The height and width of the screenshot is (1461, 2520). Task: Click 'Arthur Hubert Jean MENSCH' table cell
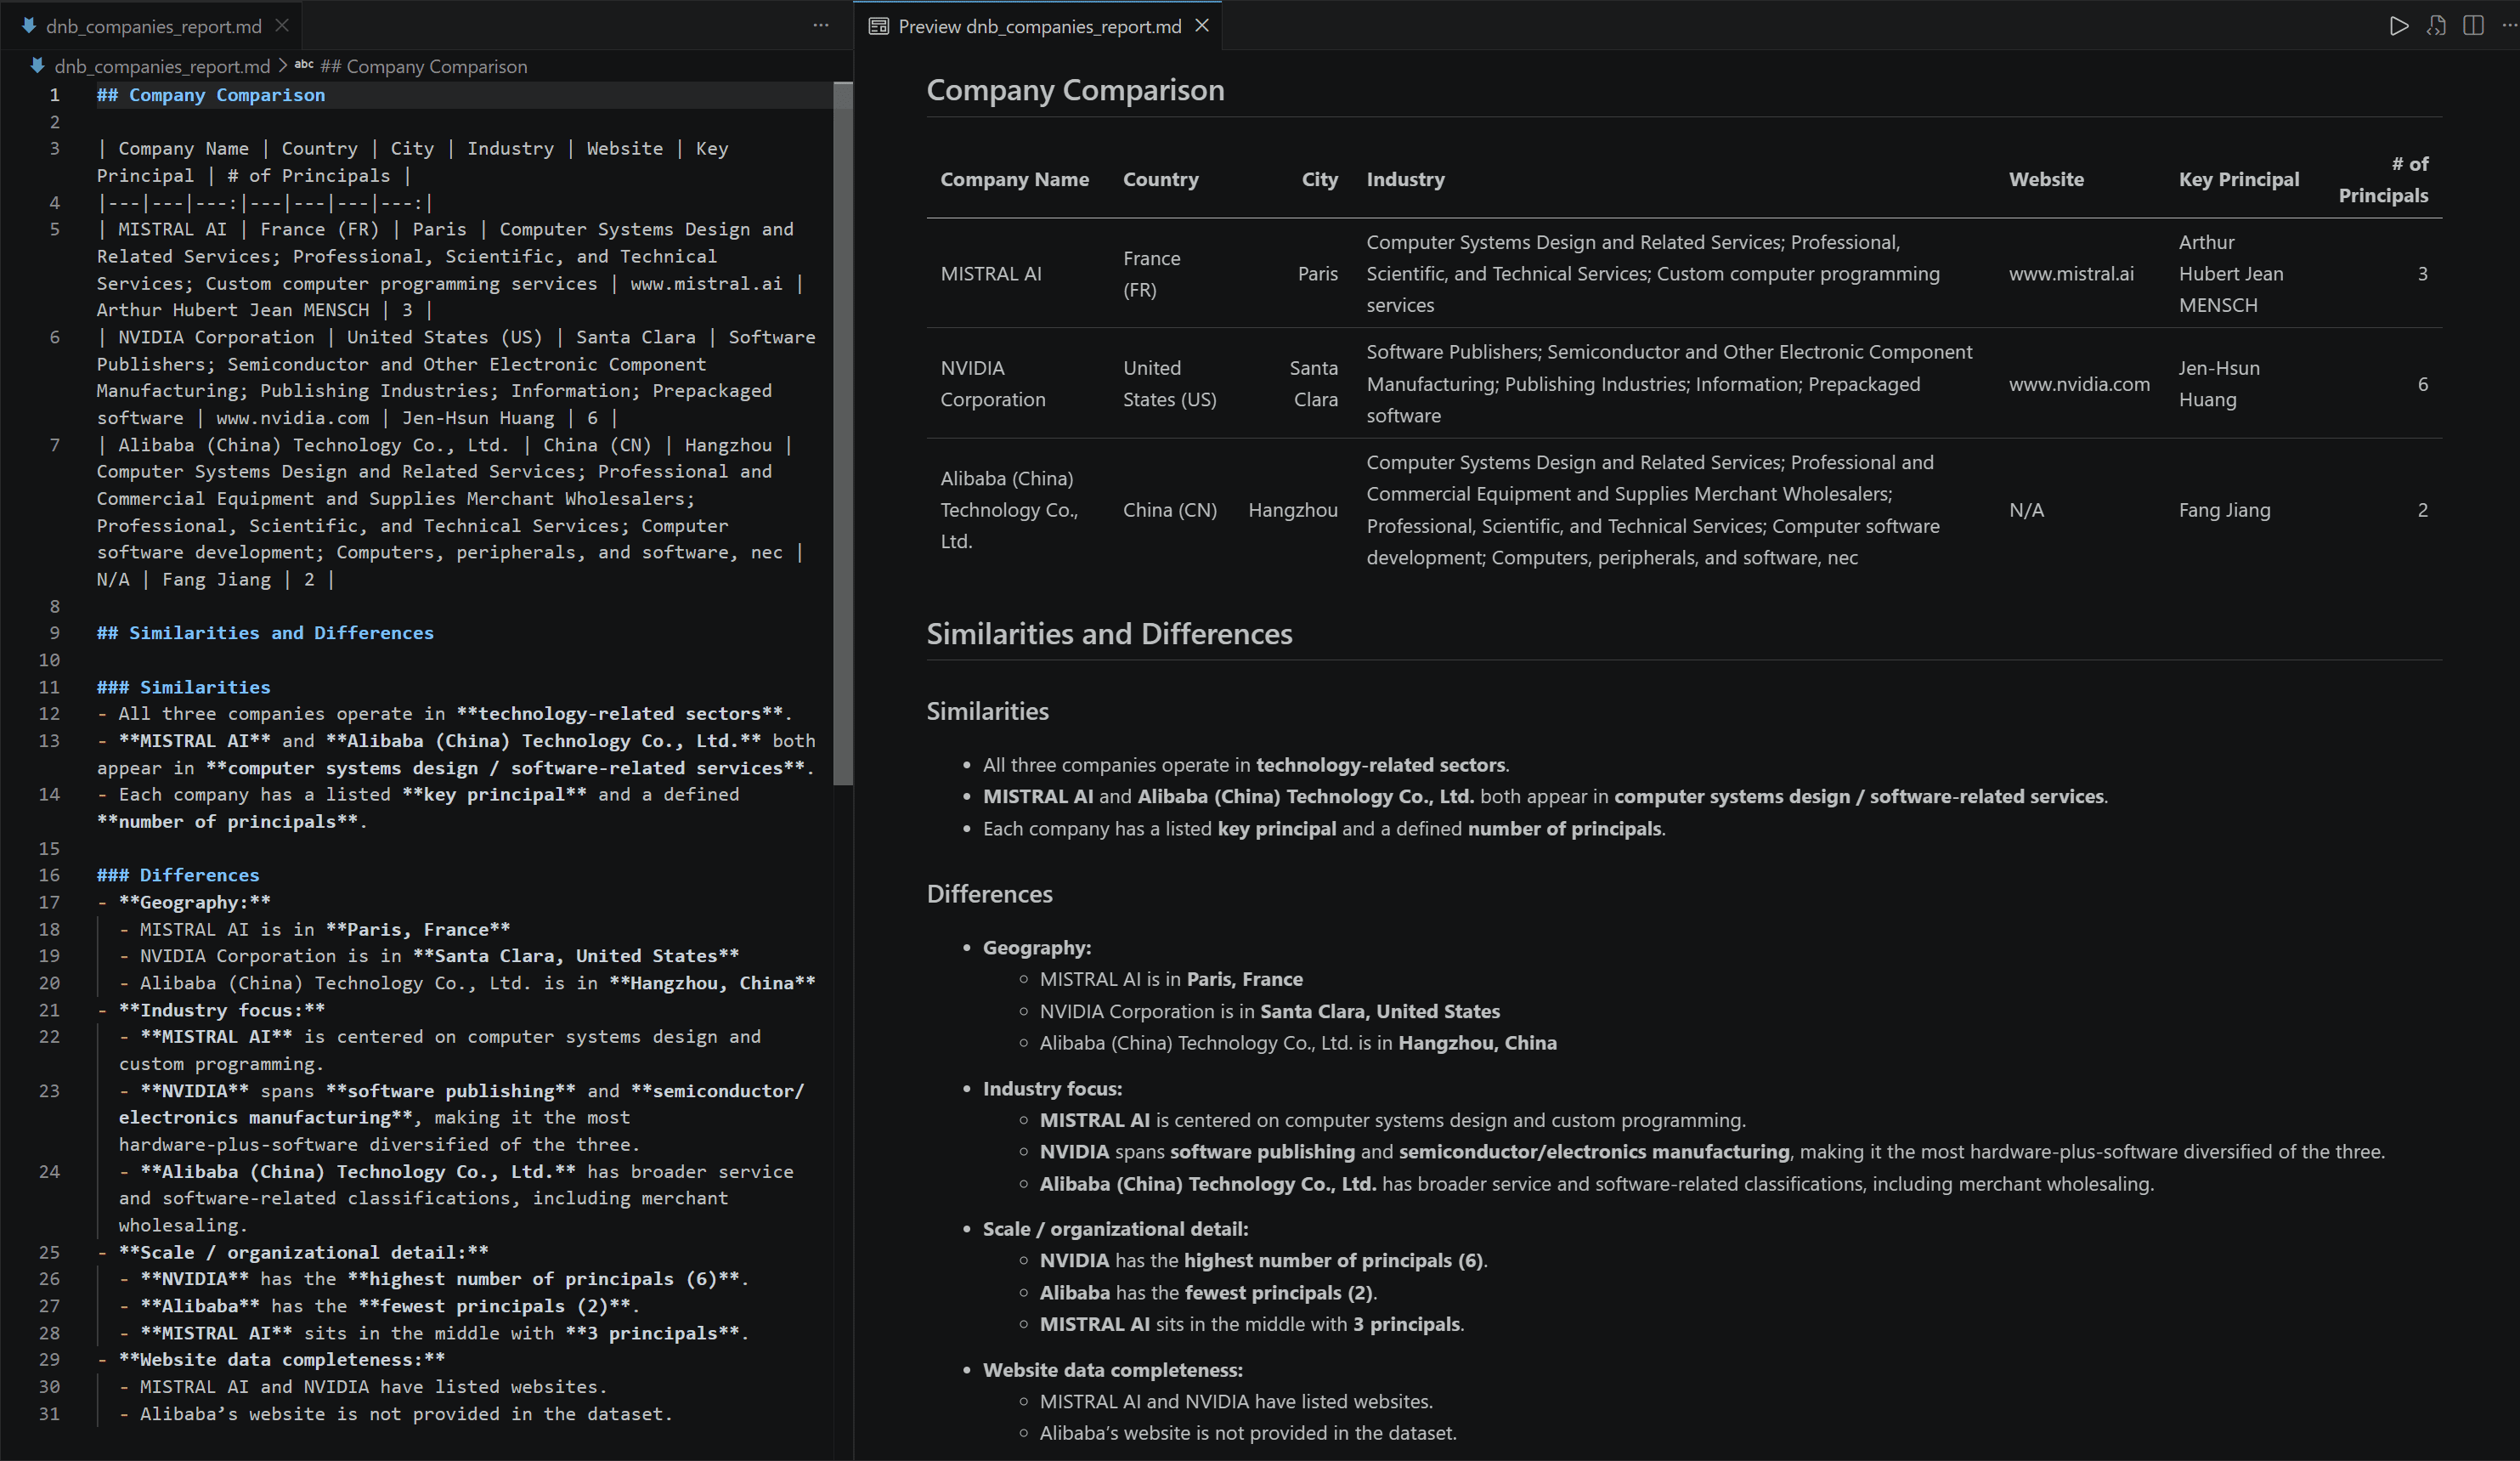coord(2230,274)
